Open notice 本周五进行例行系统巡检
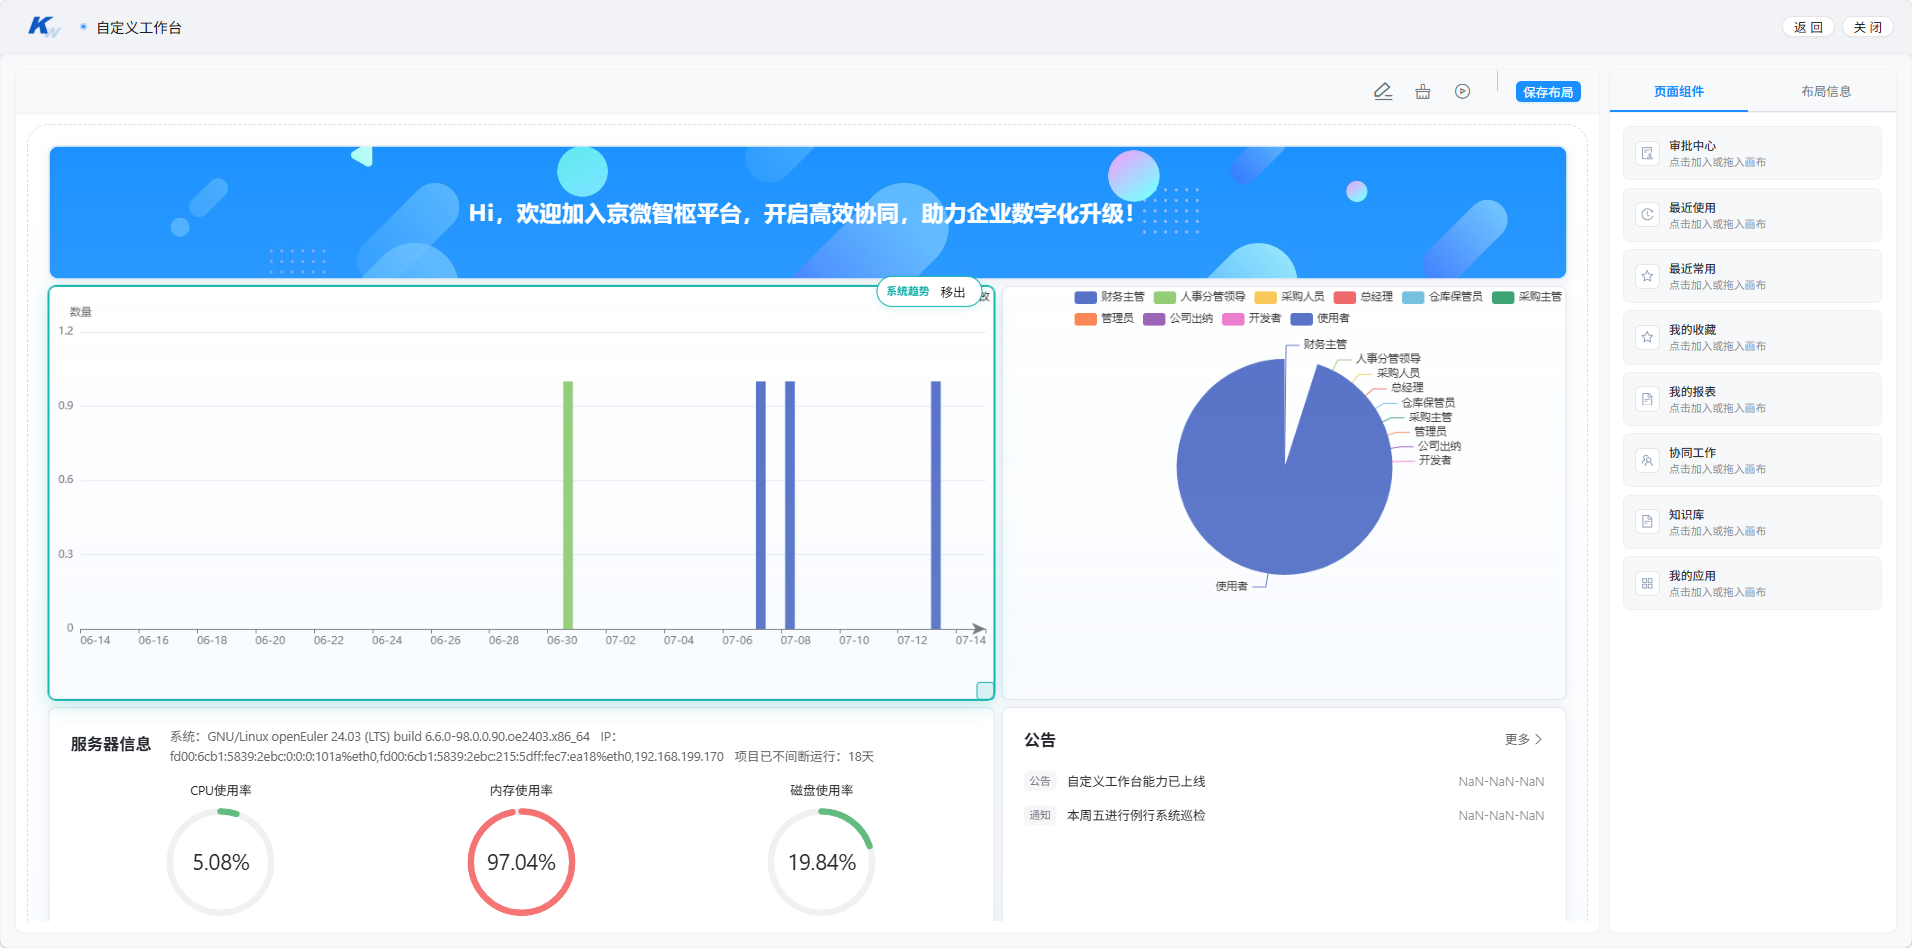1912x948 pixels. pyautogui.click(x=1136, y=815)
